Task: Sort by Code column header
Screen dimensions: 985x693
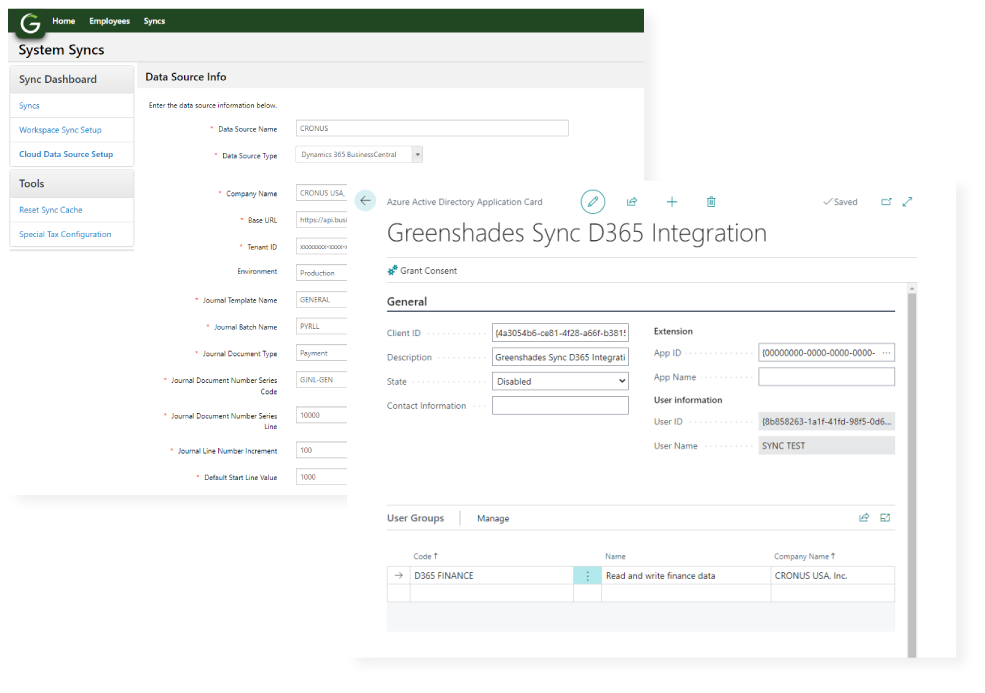Action: click(425, 556)
